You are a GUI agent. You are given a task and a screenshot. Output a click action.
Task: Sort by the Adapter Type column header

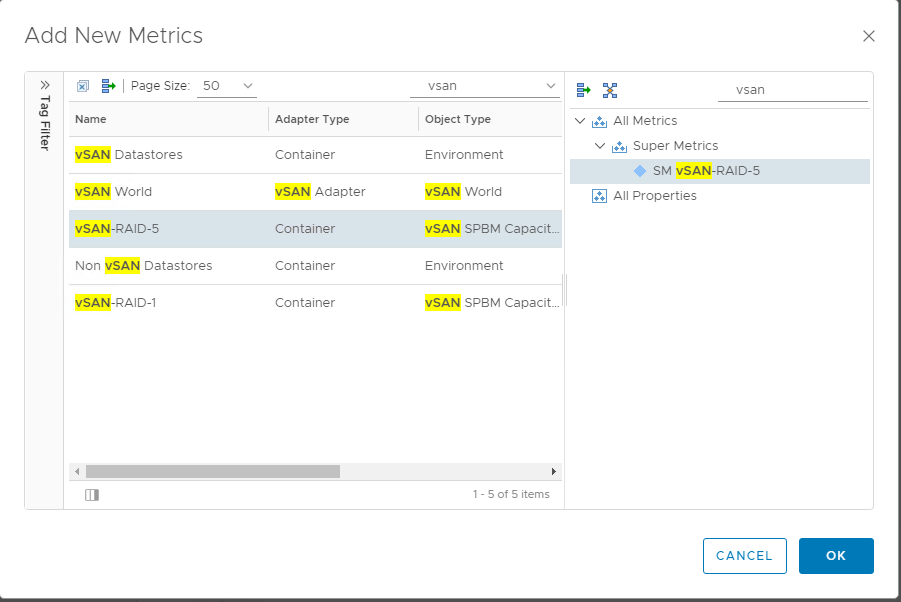pos(312,119)
